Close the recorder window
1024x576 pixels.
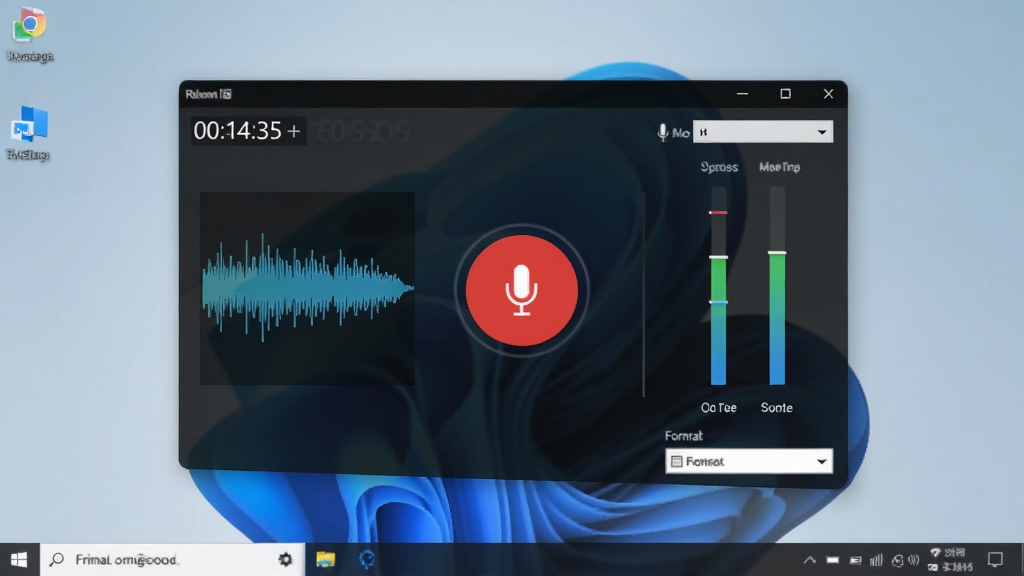828,94
